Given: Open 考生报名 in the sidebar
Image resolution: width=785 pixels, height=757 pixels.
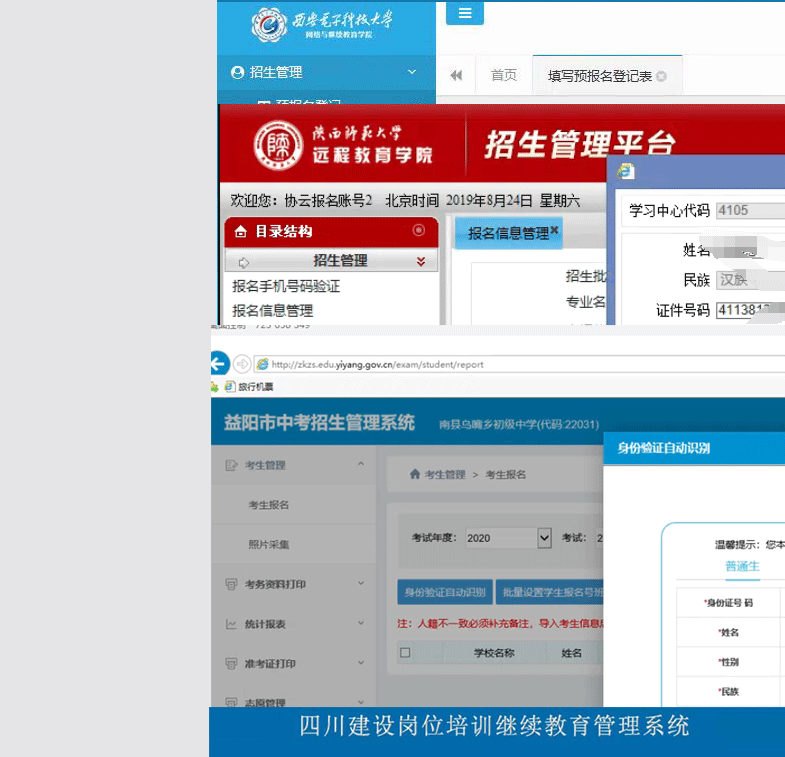Looking at the screenshot, I should pos(268,505).
